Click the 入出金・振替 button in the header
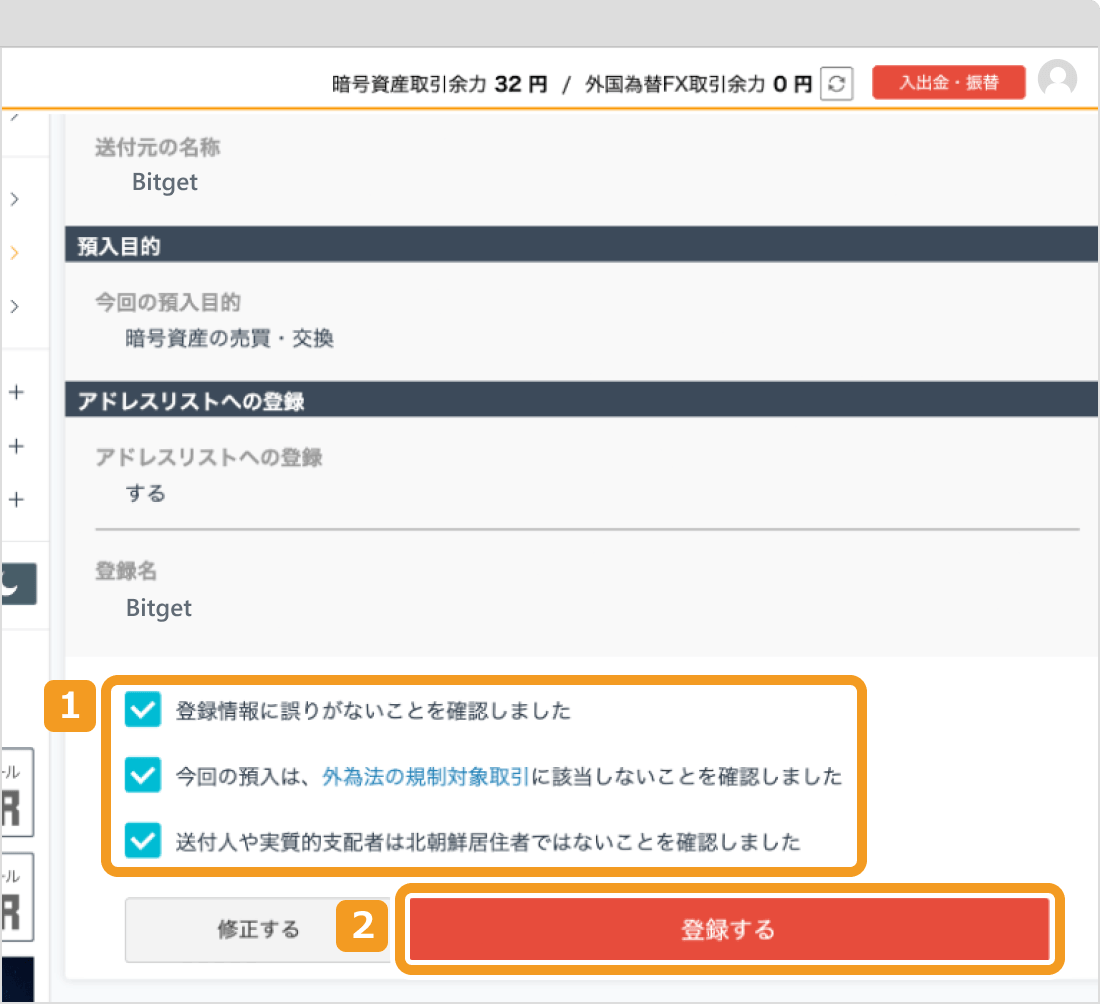1100x1004 pixels. pyautogui.click(x=948, y=82)
